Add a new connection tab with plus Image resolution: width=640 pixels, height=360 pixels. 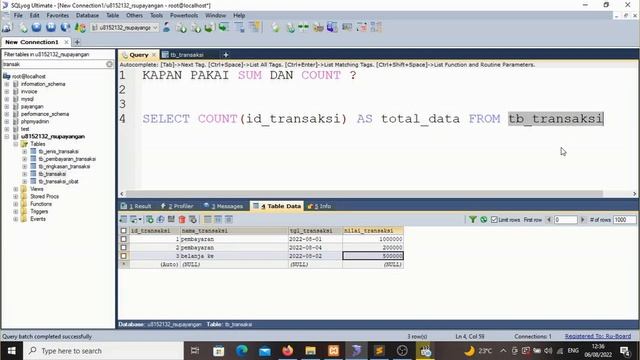tap(77, 42)
